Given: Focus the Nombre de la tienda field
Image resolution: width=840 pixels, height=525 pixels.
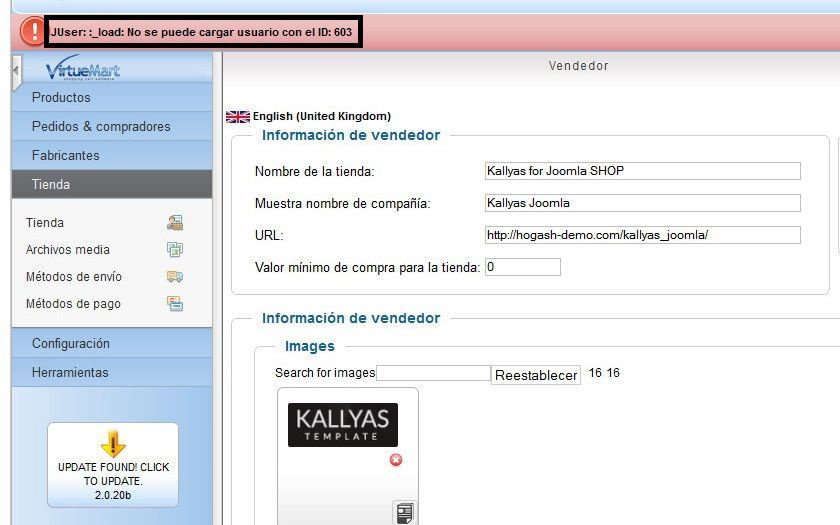Looking at the screenshot, I should point(642,171).
